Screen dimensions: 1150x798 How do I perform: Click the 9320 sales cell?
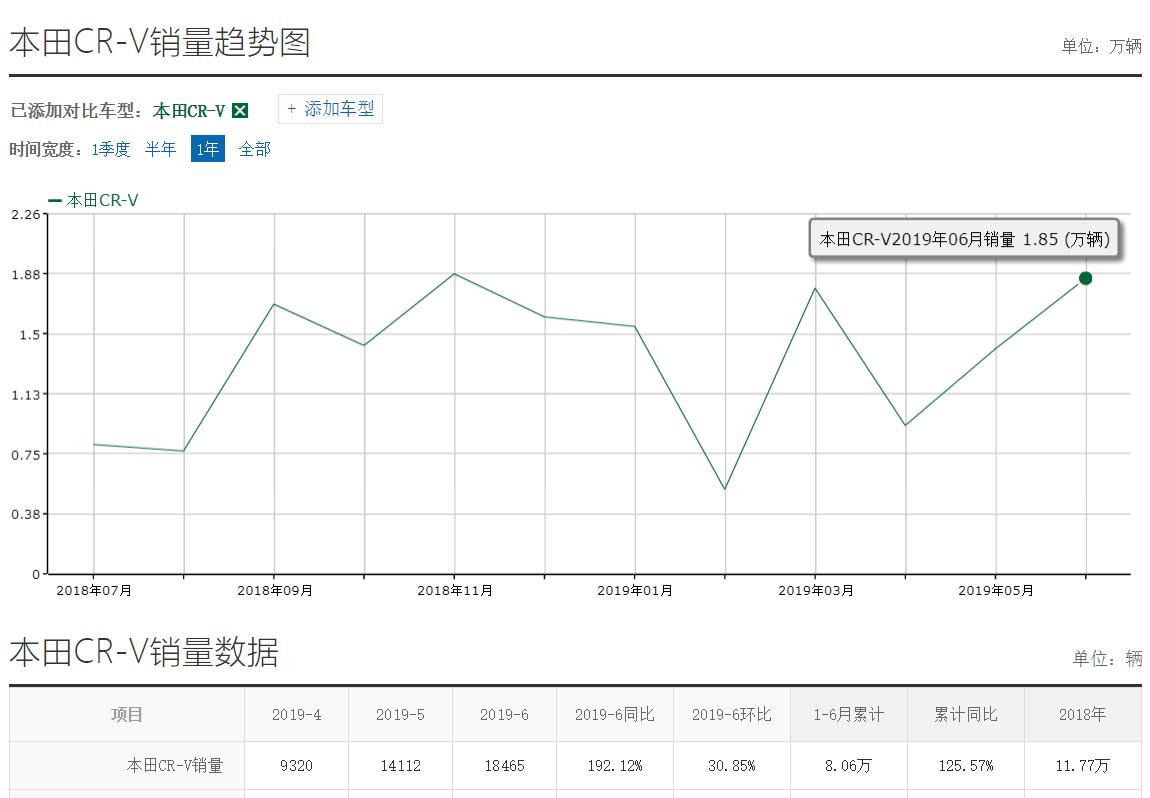click(x=296, y=766)
